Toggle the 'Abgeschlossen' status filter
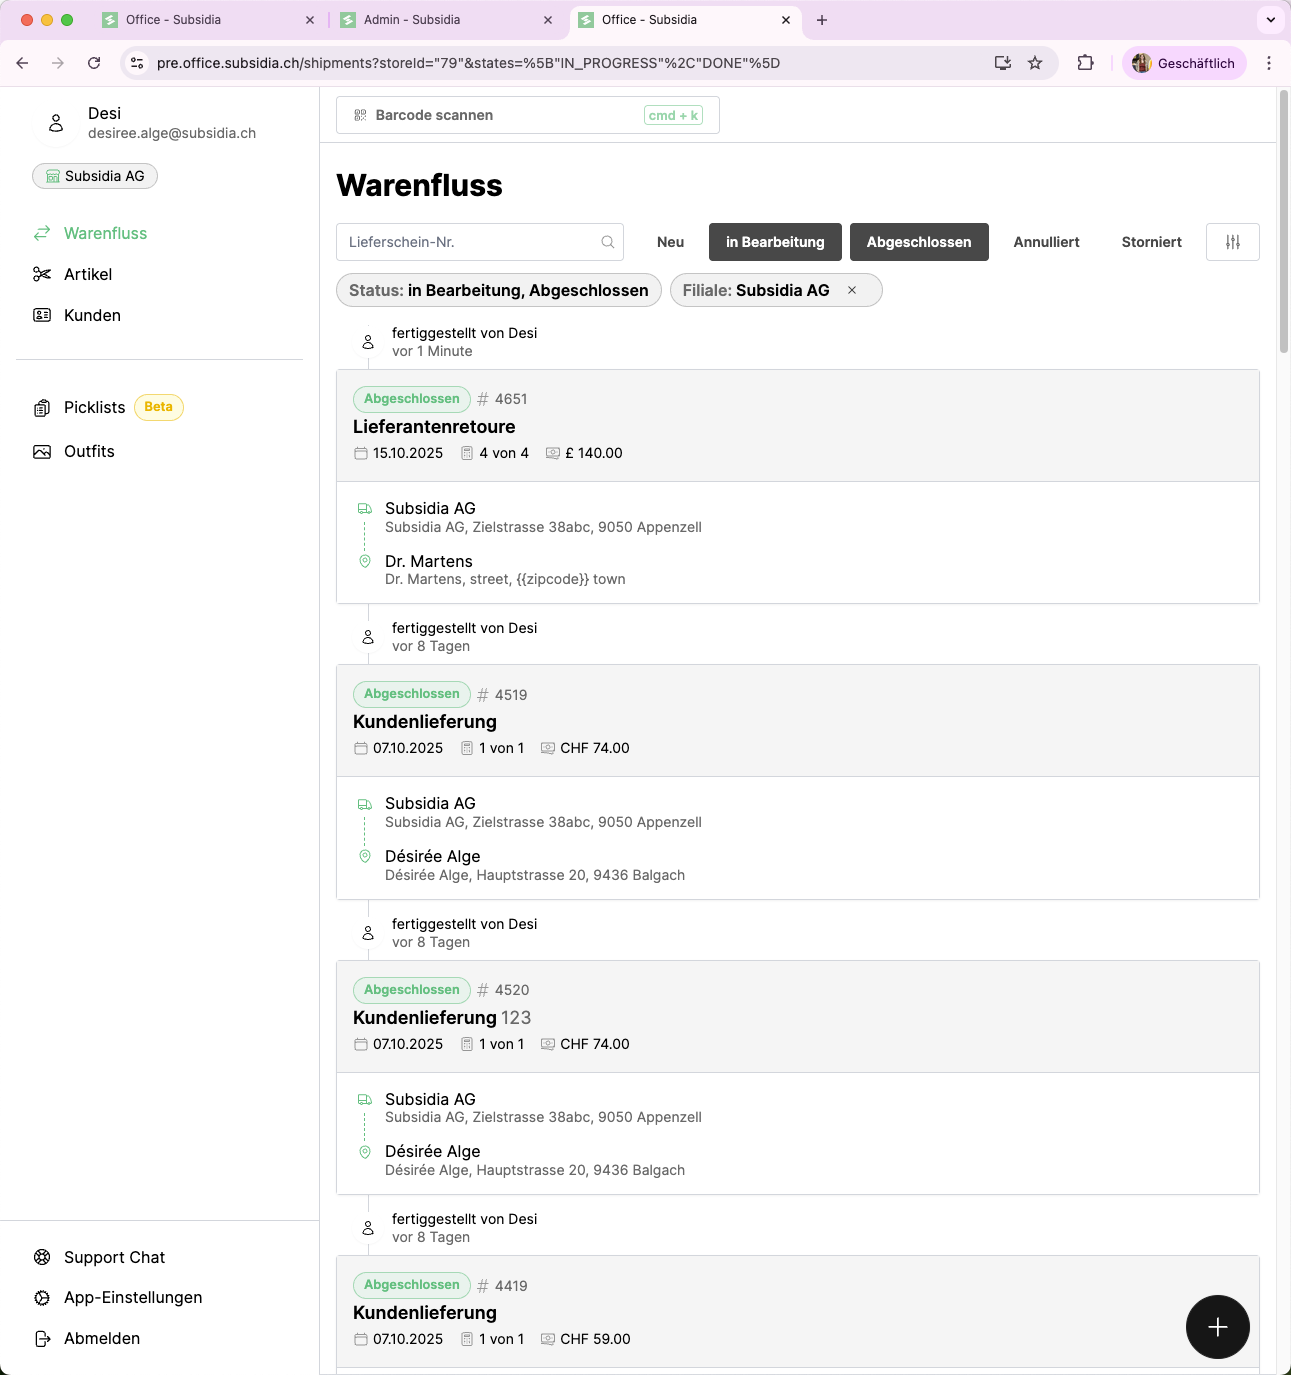The width and height of the screenshot is (1291, 1375). click(918, 242)
